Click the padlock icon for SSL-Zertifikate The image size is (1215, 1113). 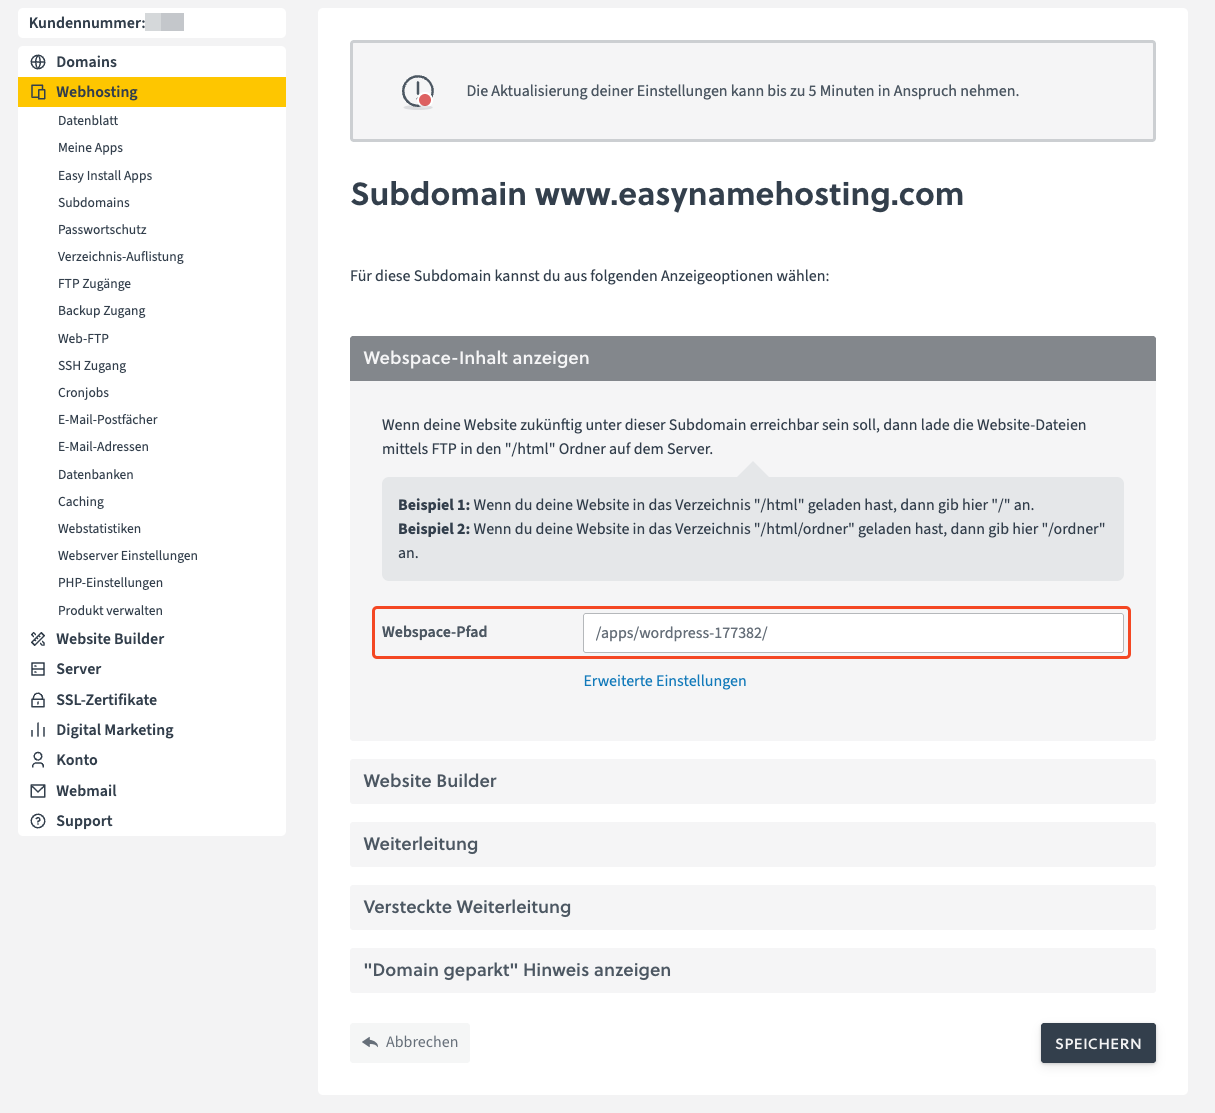(x=38, y=700)
